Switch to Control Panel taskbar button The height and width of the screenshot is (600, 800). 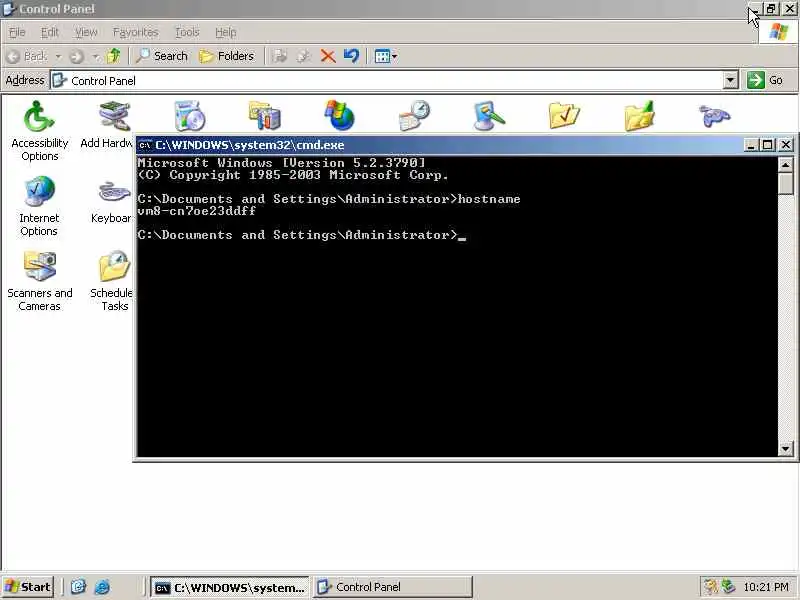click(392, 587)
